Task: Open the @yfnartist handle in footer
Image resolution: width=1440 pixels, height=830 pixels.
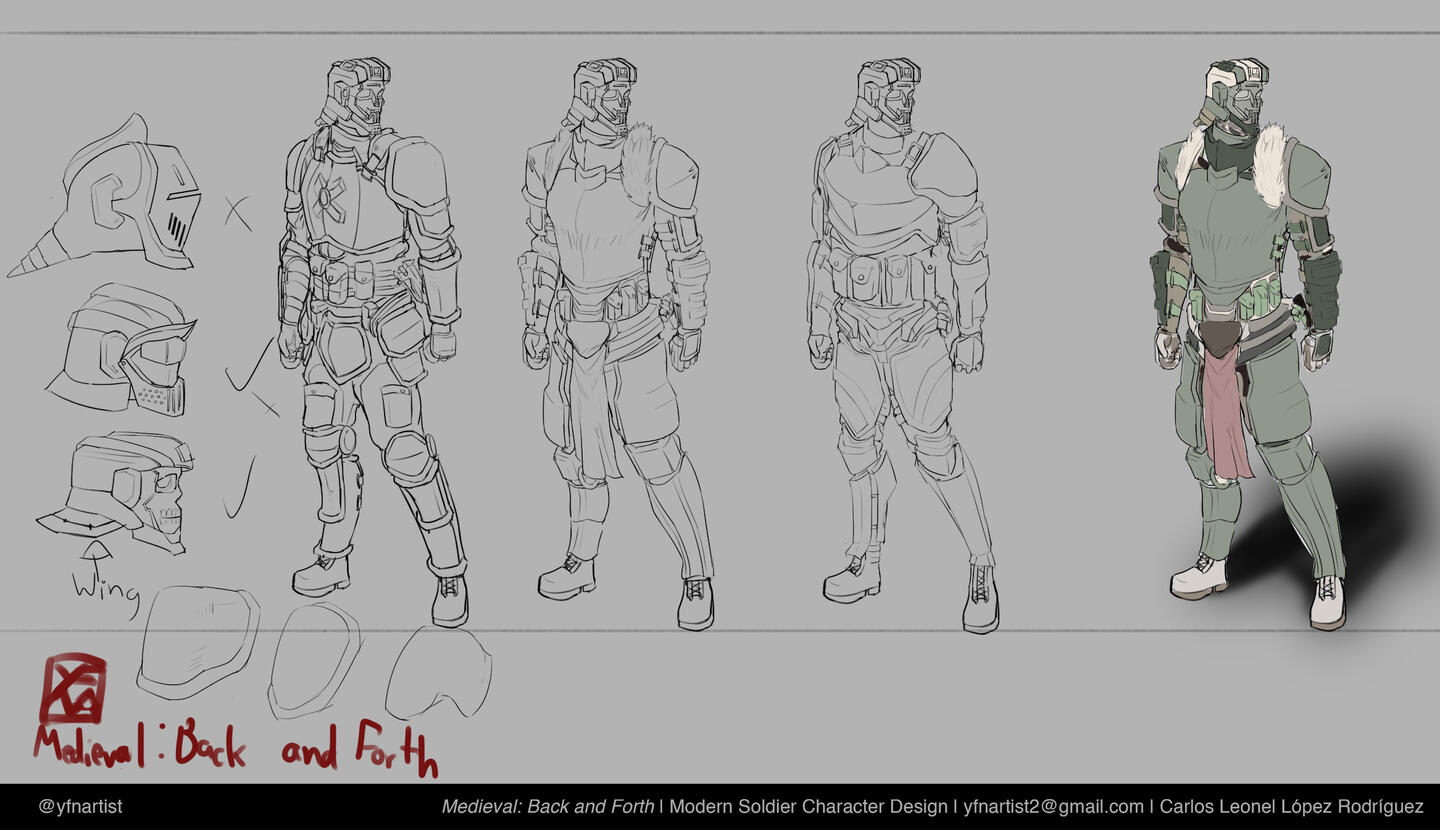Action: (x=80, y=806)
